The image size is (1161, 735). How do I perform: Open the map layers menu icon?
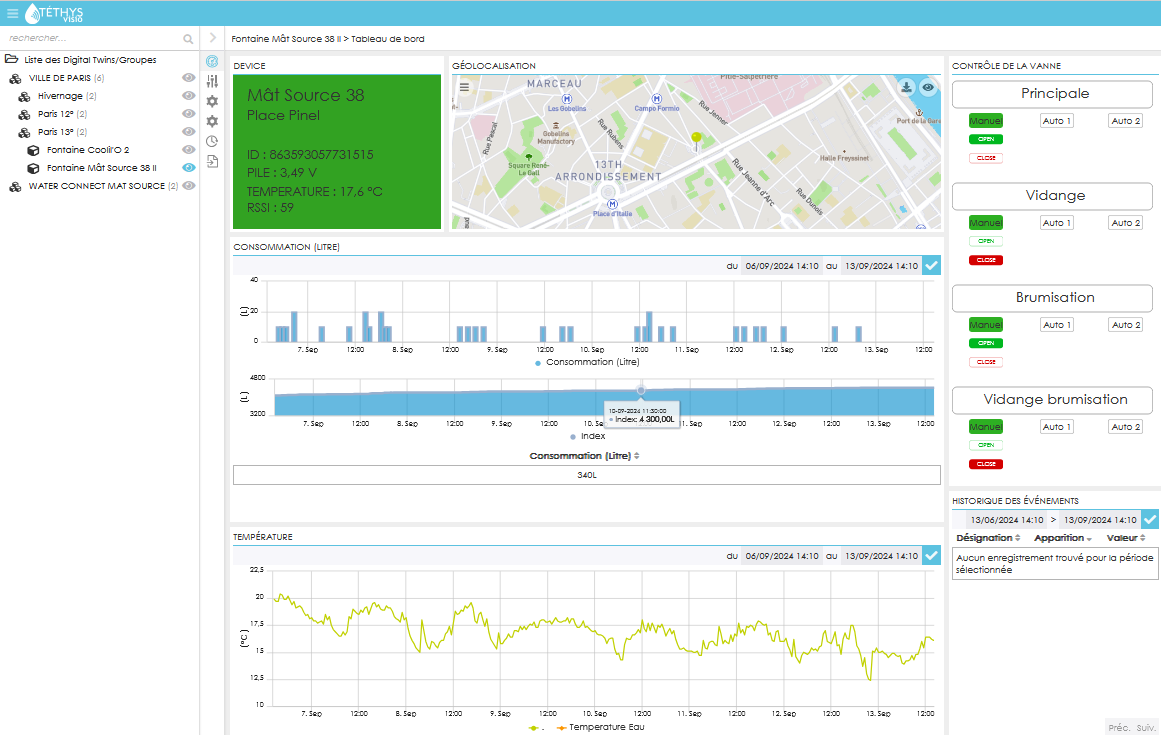click(x=464, y=87)
